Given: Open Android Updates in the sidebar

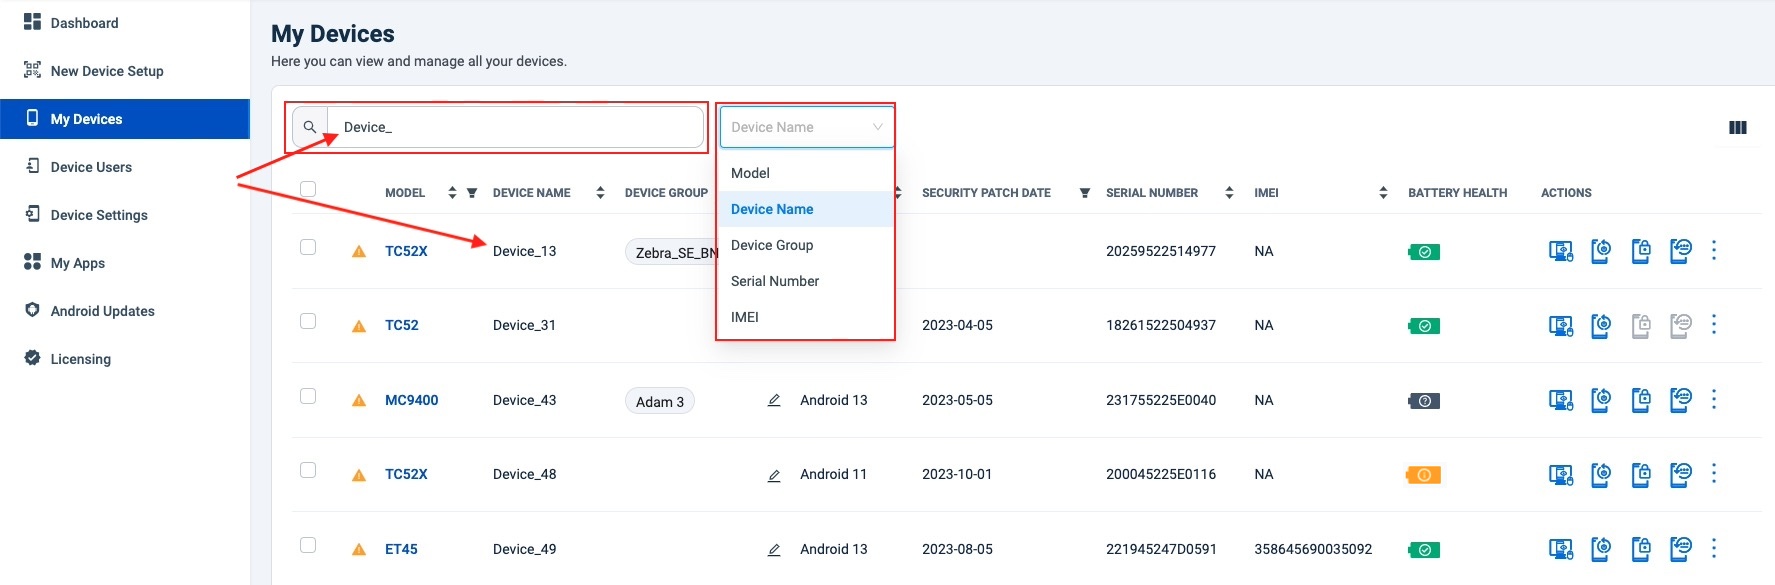Looking at the screenshot, I should (x=102, y=311).
